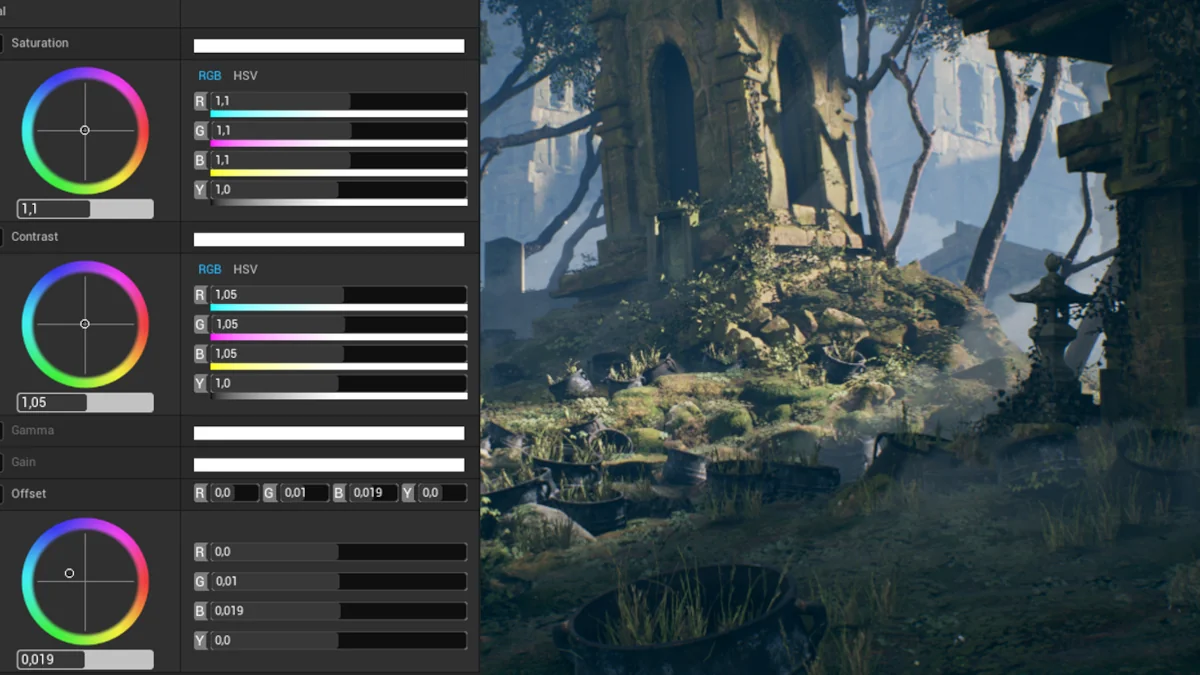Adjust the Offset Y slider below the wheel

pos(338,640)
